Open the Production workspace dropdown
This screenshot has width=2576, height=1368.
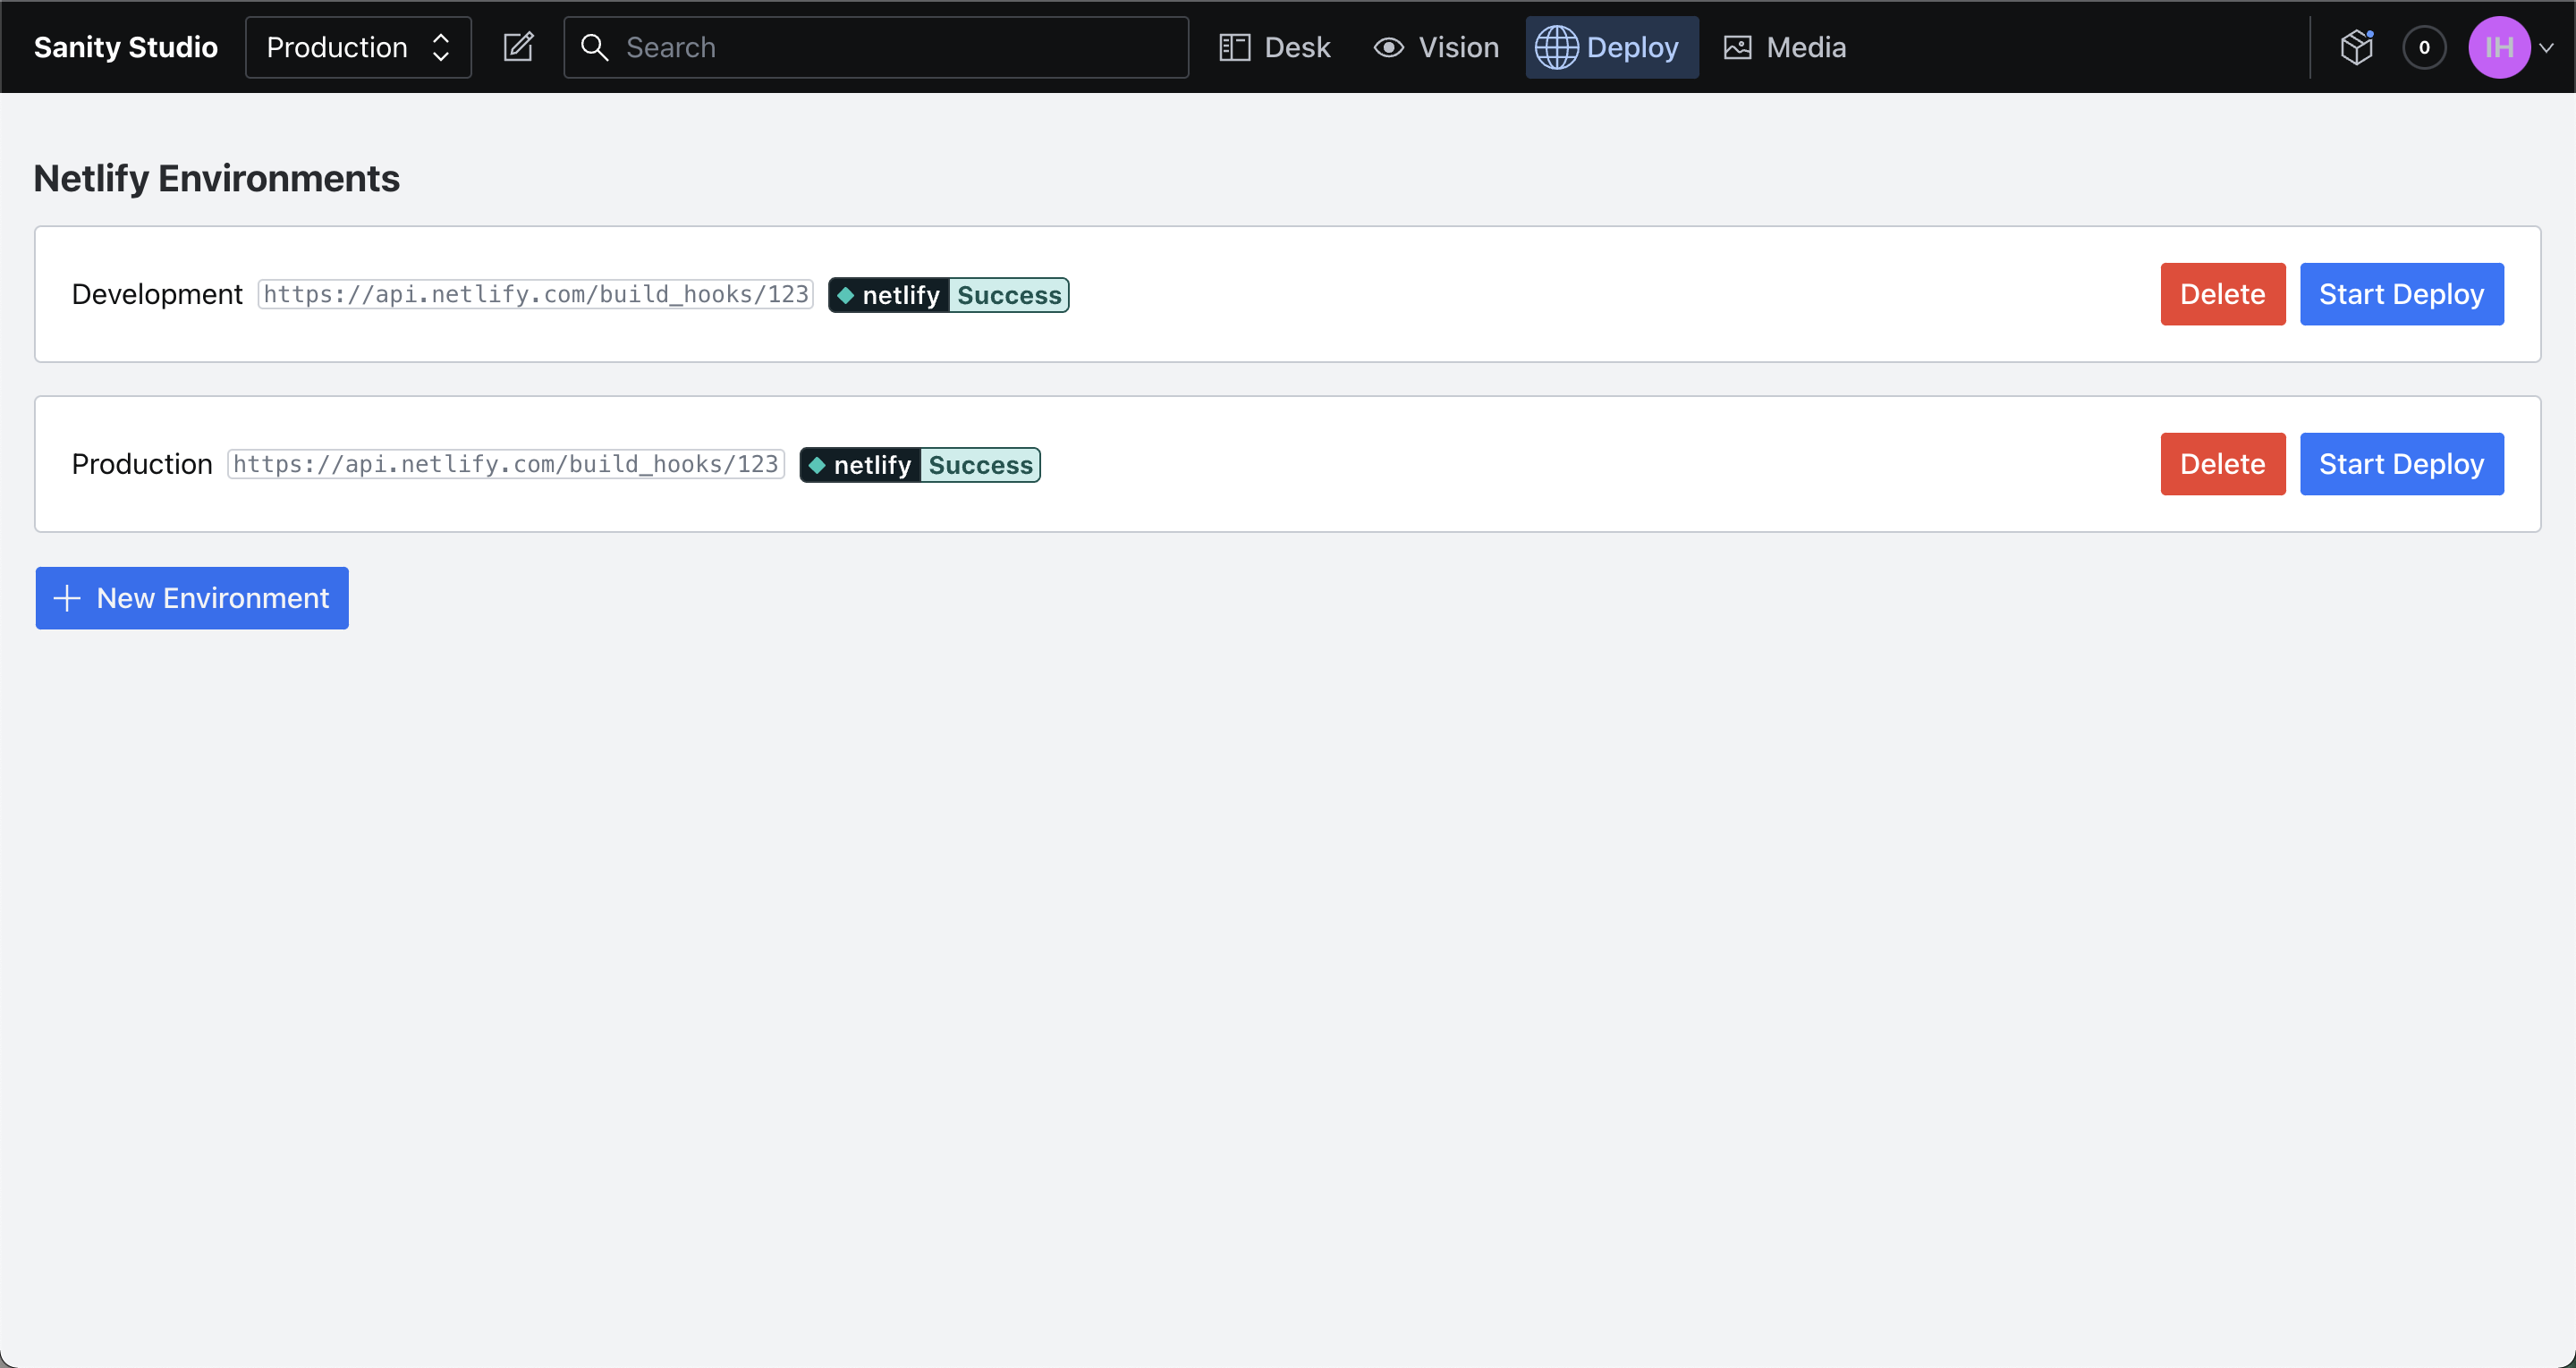coord(358,47)
